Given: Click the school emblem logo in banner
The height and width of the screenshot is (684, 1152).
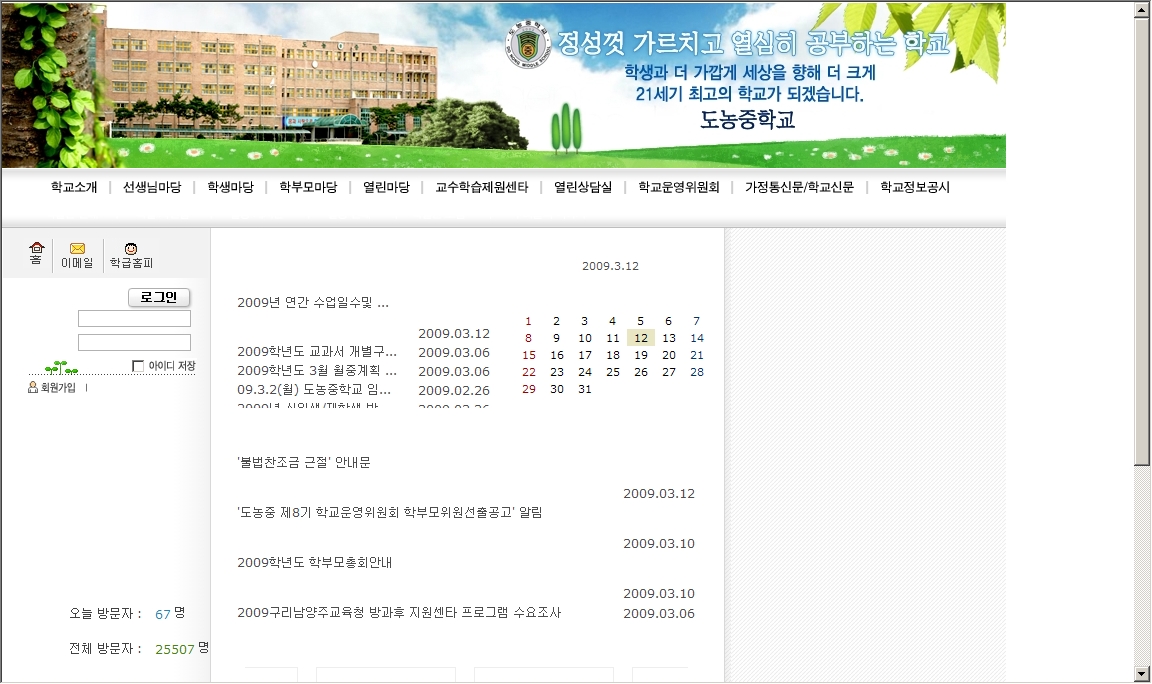Looking at the screenshot, I should [527, 44].
